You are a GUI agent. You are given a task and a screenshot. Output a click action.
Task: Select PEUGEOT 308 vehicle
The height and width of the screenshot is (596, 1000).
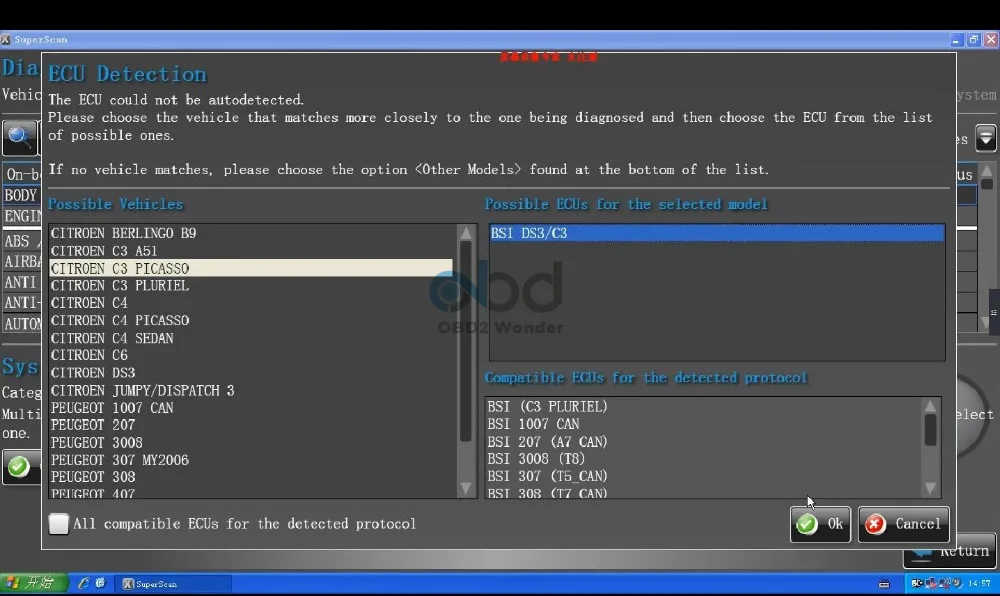[251, 477]
